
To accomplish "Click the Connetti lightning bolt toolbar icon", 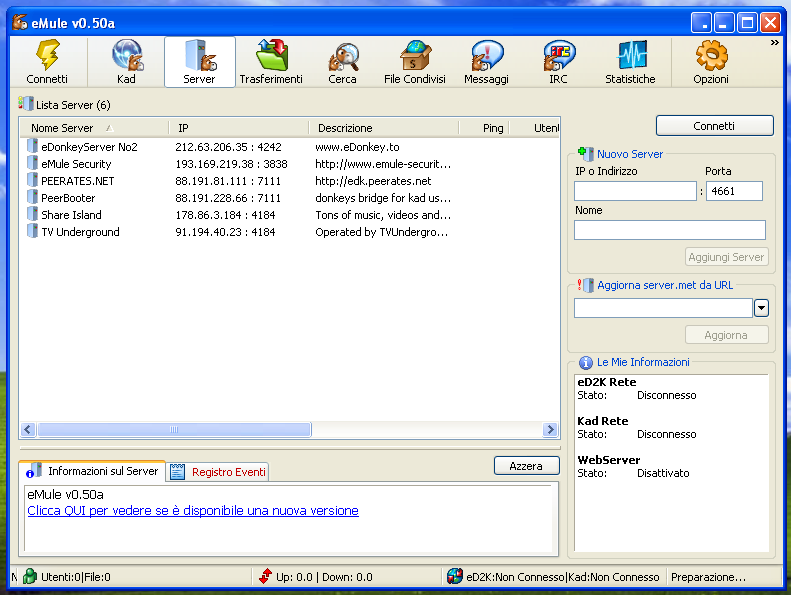I will point(47,62).
